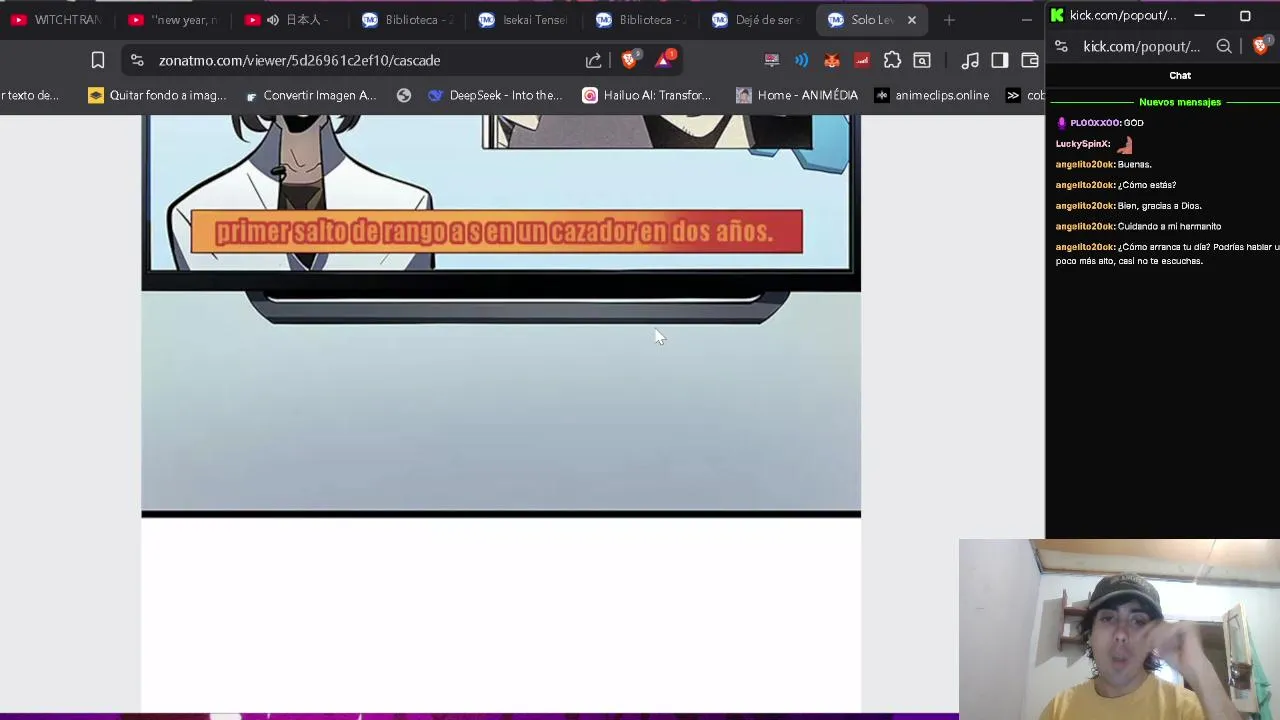1280x720 pixels.
Task: Open the "r texto de..." bookmark
Action: [30, 95]
